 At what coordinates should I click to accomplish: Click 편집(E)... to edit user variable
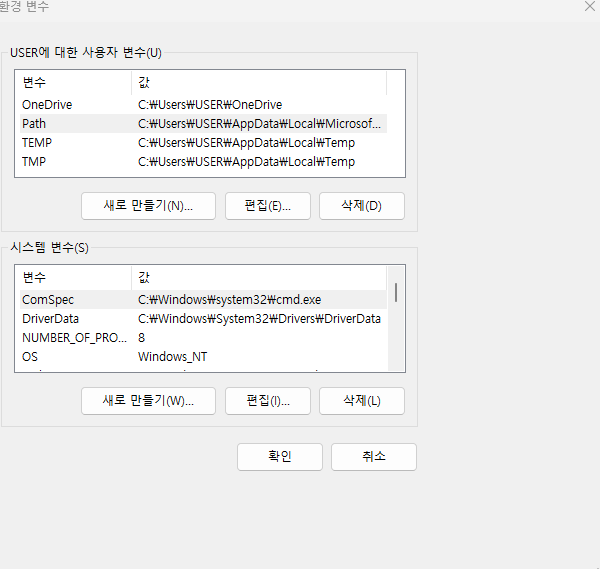click(x=267, y=206)
